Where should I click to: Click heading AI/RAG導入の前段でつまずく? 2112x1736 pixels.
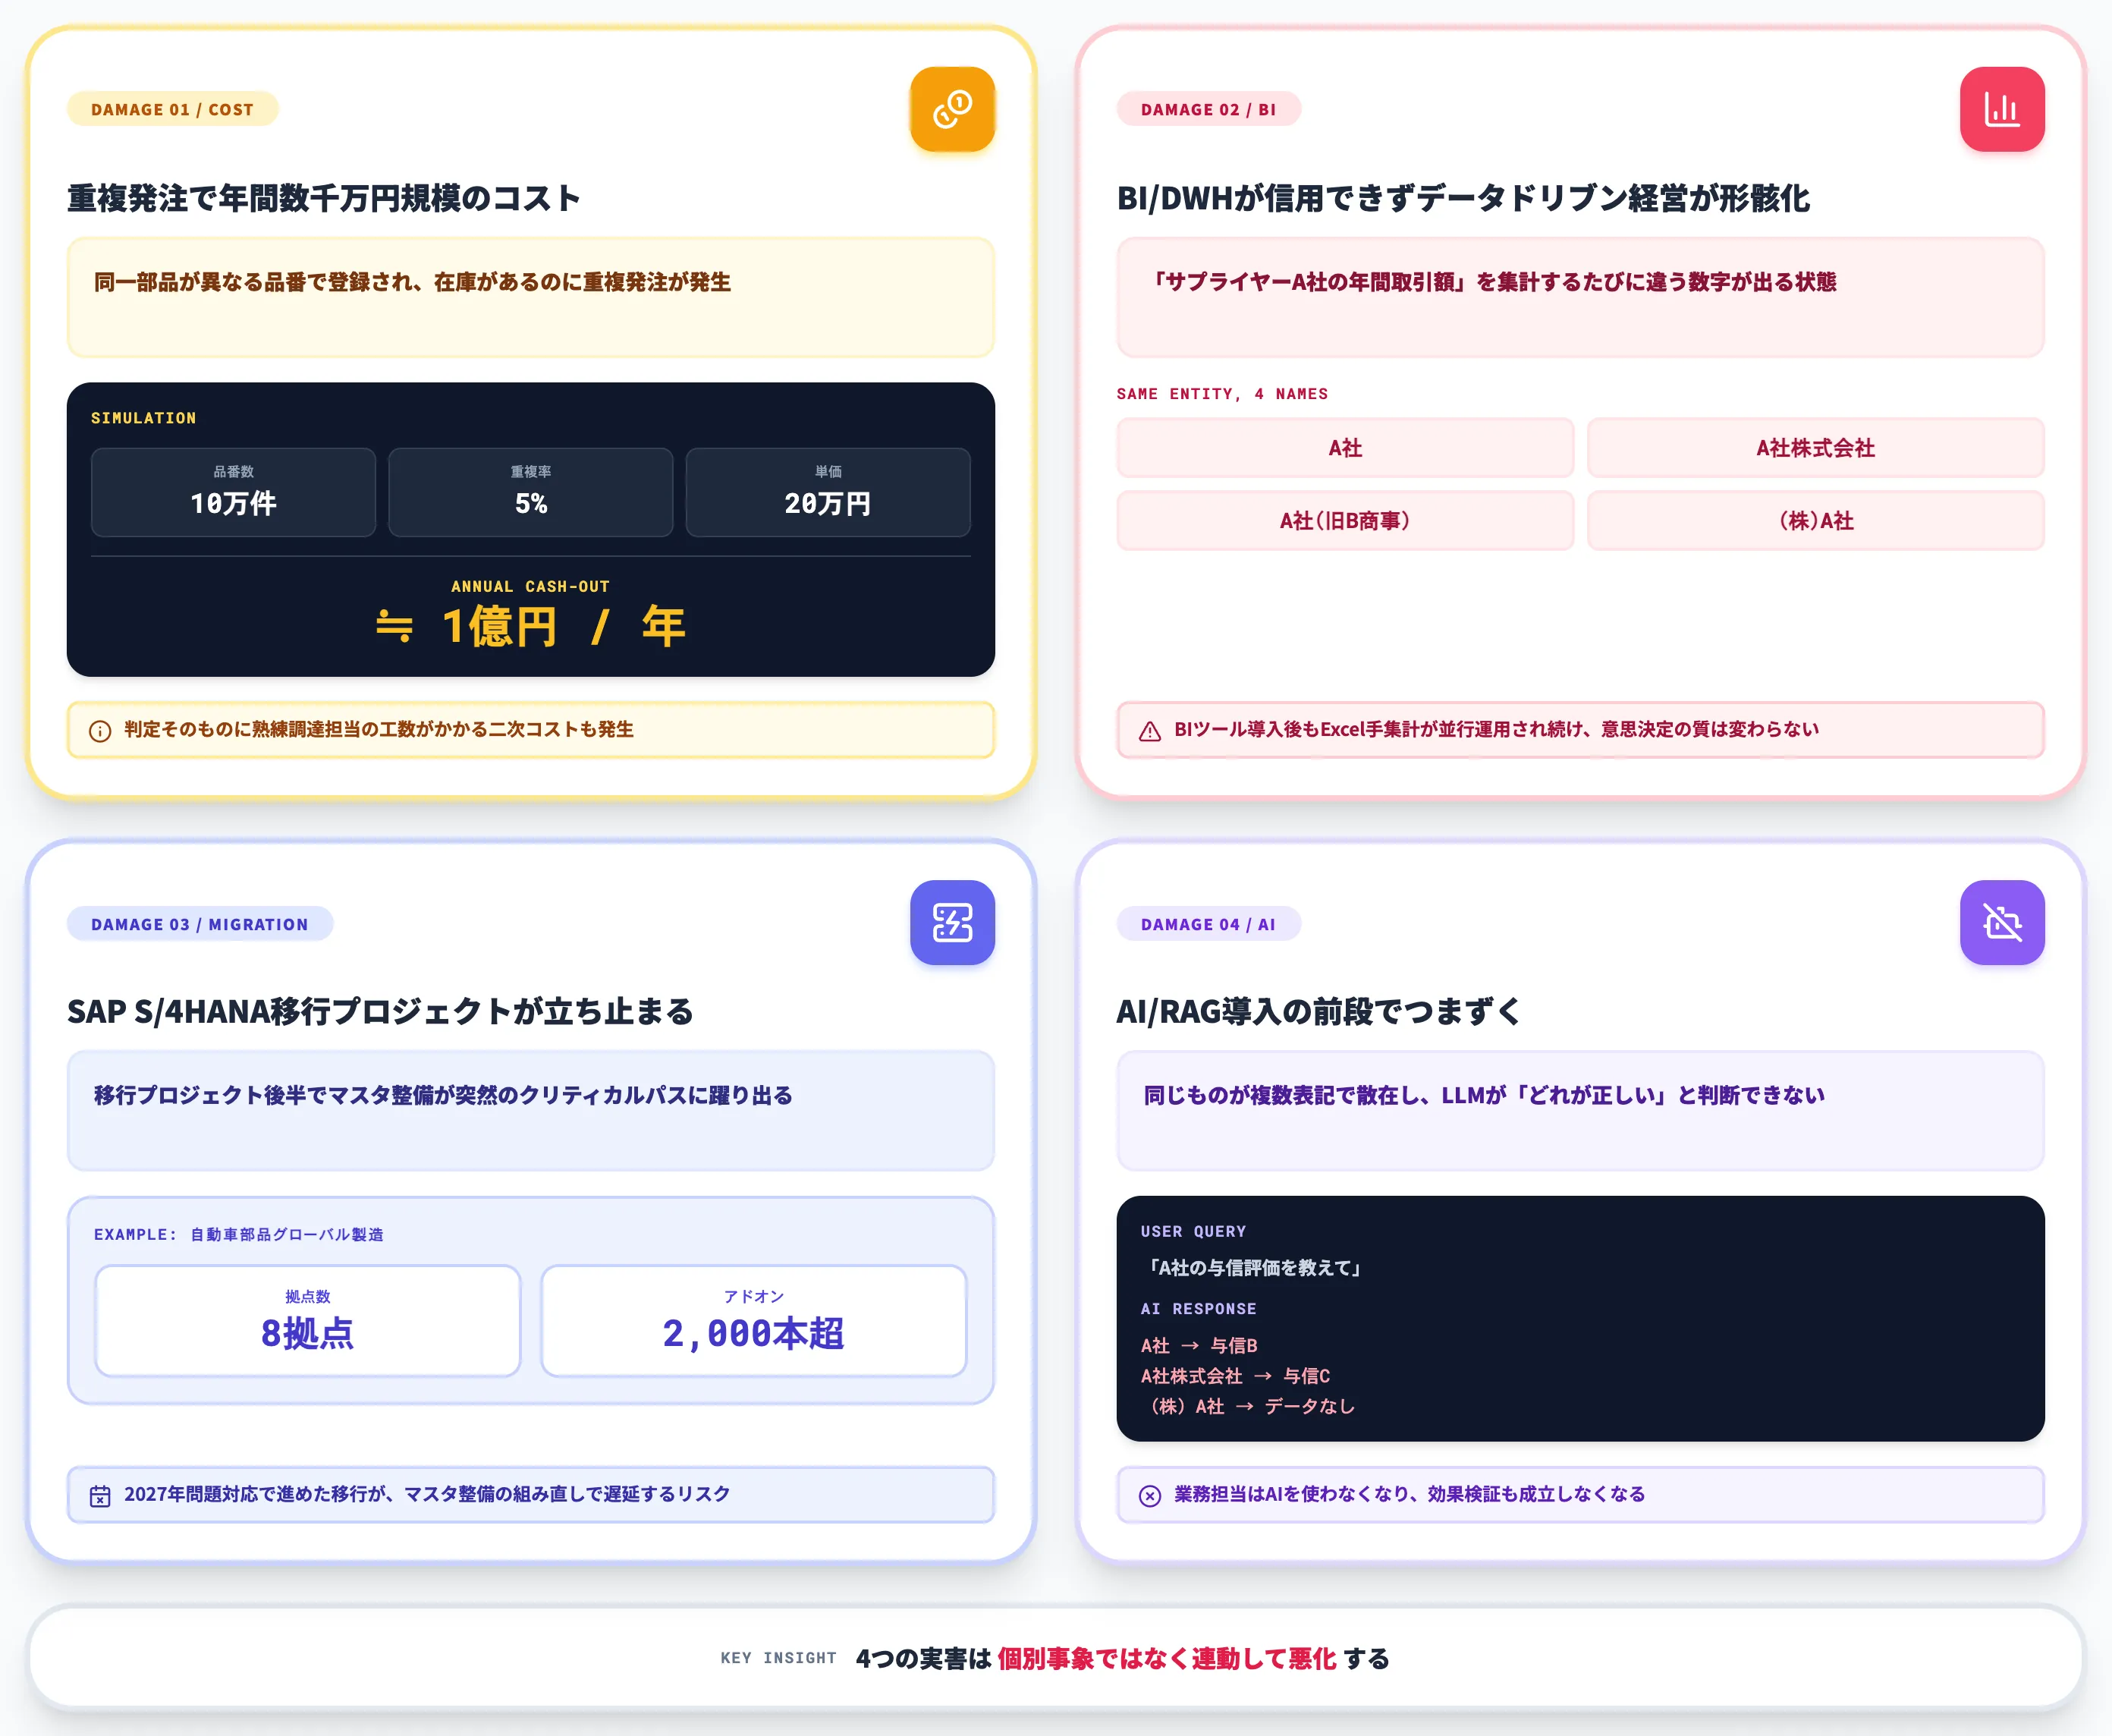pyautogui.click(x=1318, y=1011)
